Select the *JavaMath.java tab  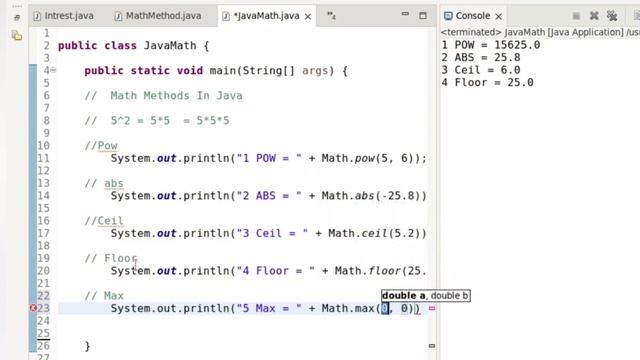266,16
